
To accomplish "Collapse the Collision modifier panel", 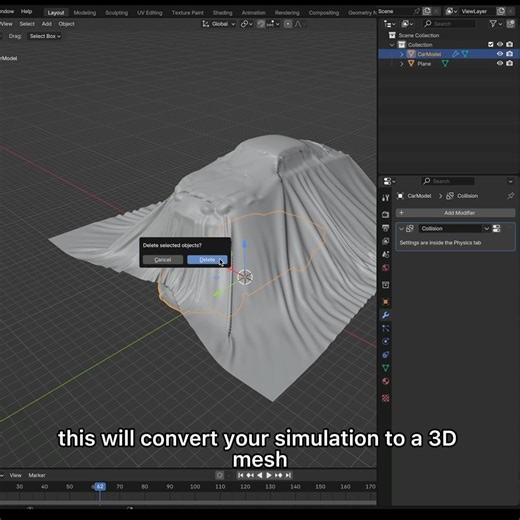I will 401,229.
